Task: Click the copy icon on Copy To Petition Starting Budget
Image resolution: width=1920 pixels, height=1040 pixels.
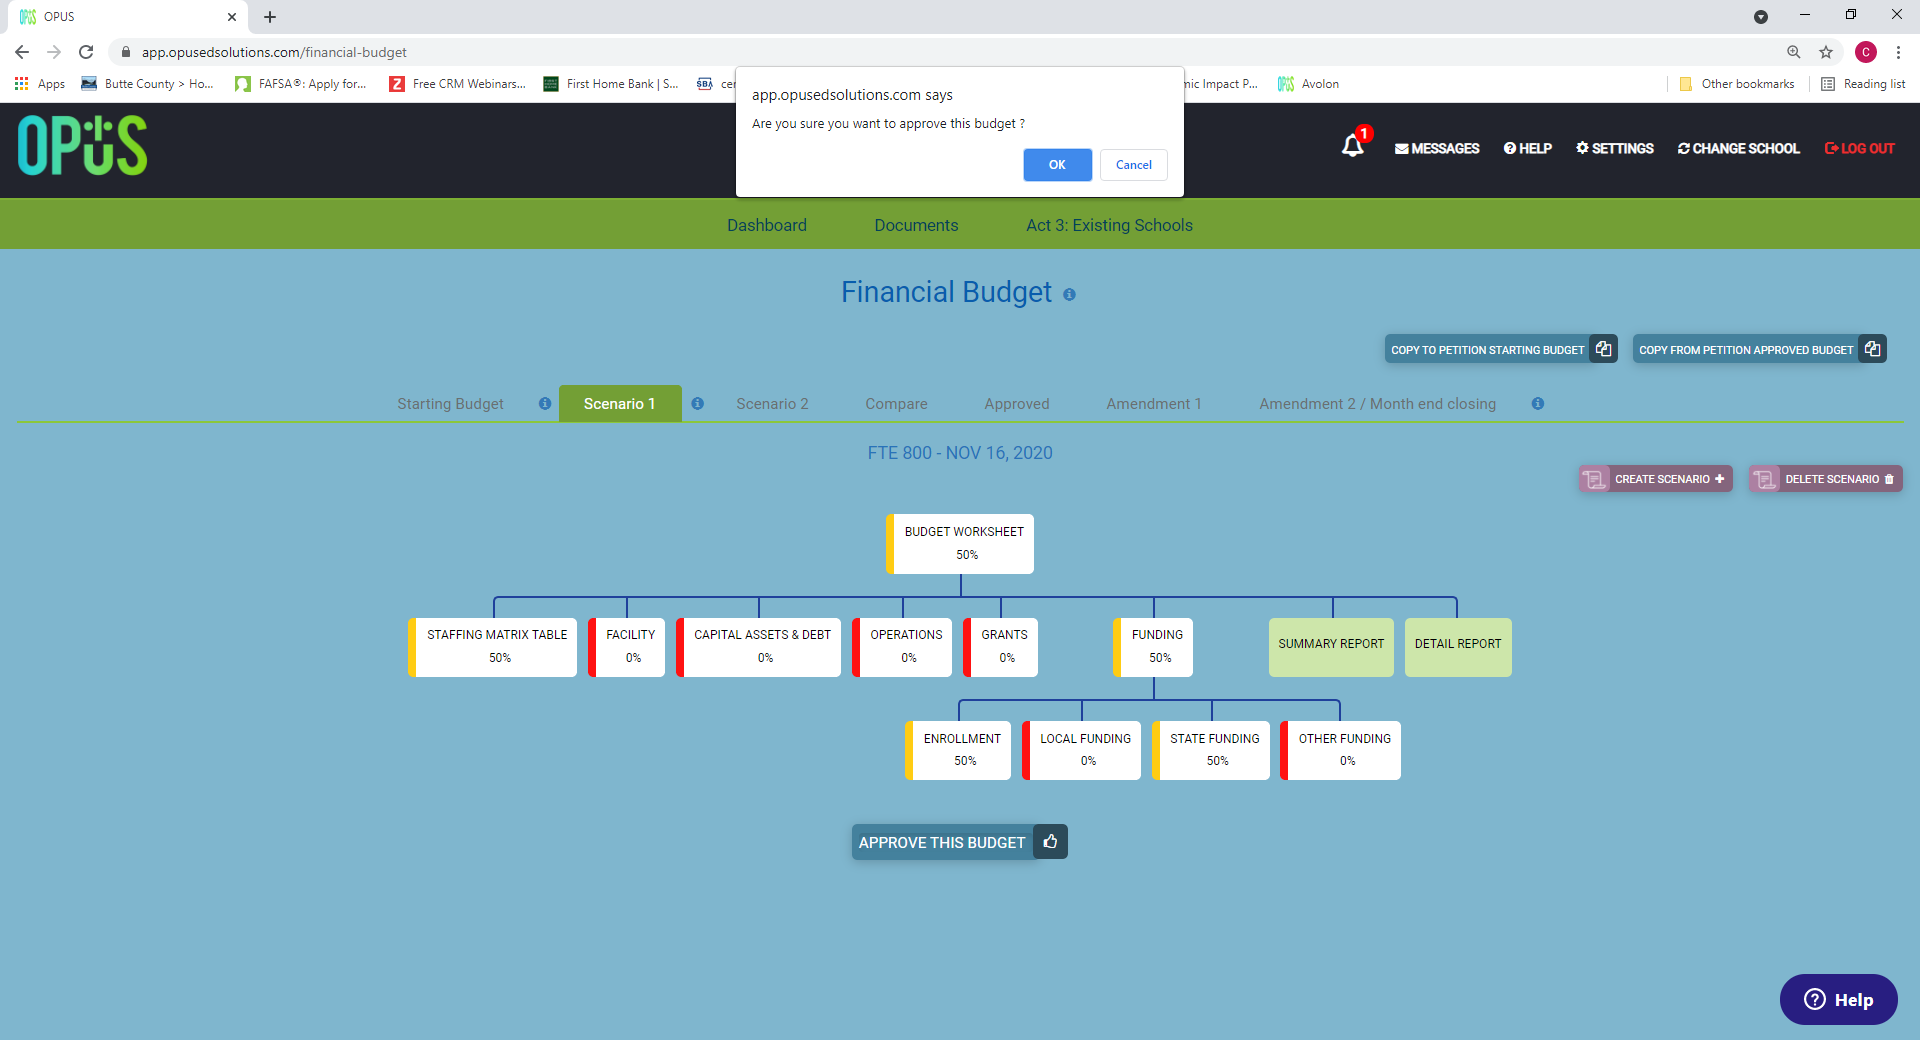Action: coord(1604,349)
